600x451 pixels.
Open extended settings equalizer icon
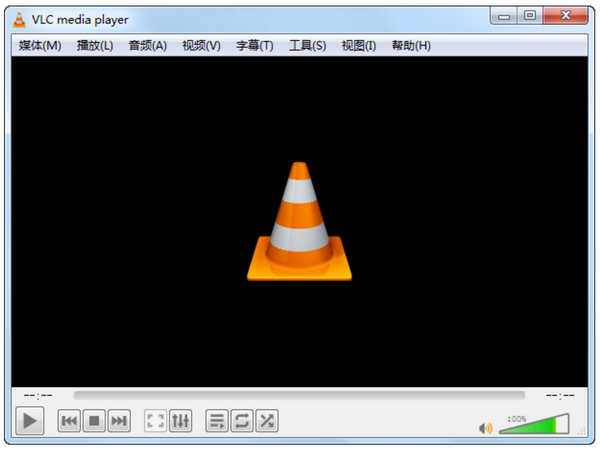click(180, 421)
